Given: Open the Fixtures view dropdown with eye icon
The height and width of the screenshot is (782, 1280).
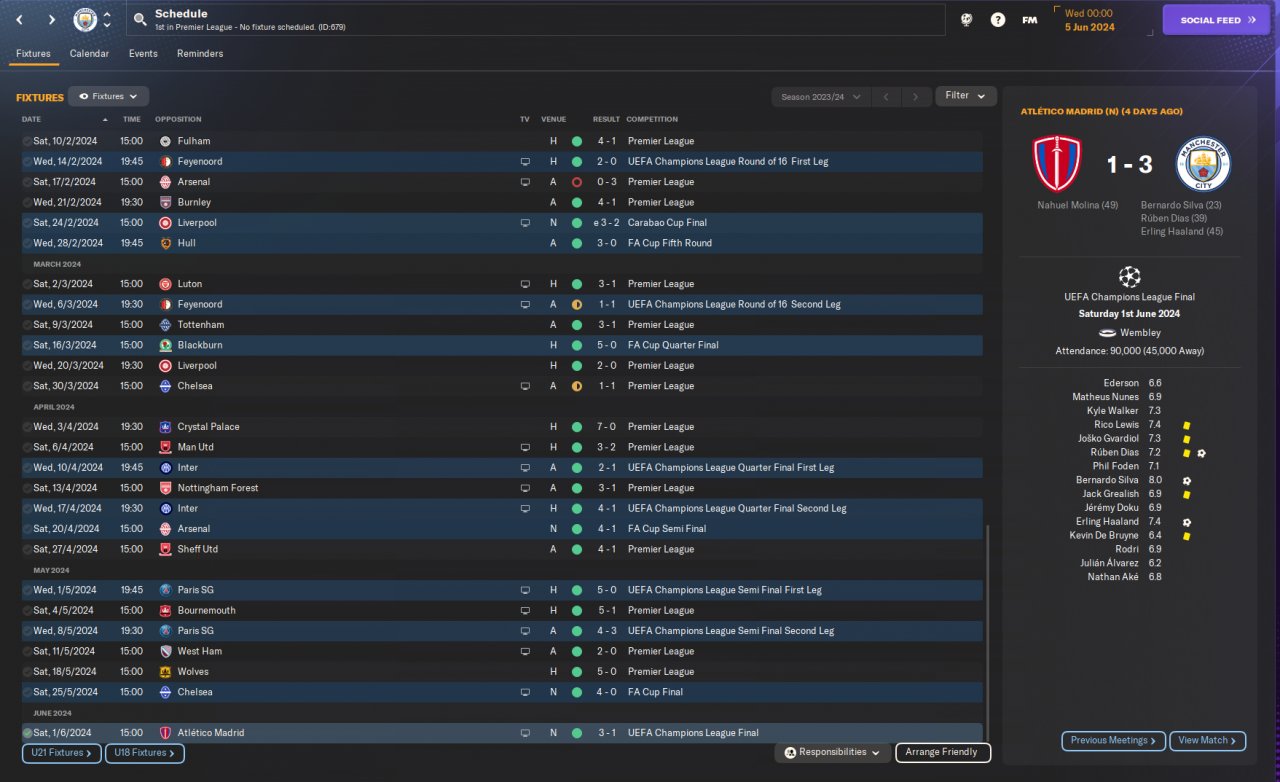Looking at the screenshot, I should pyautogui.click(x=109, y=96).
